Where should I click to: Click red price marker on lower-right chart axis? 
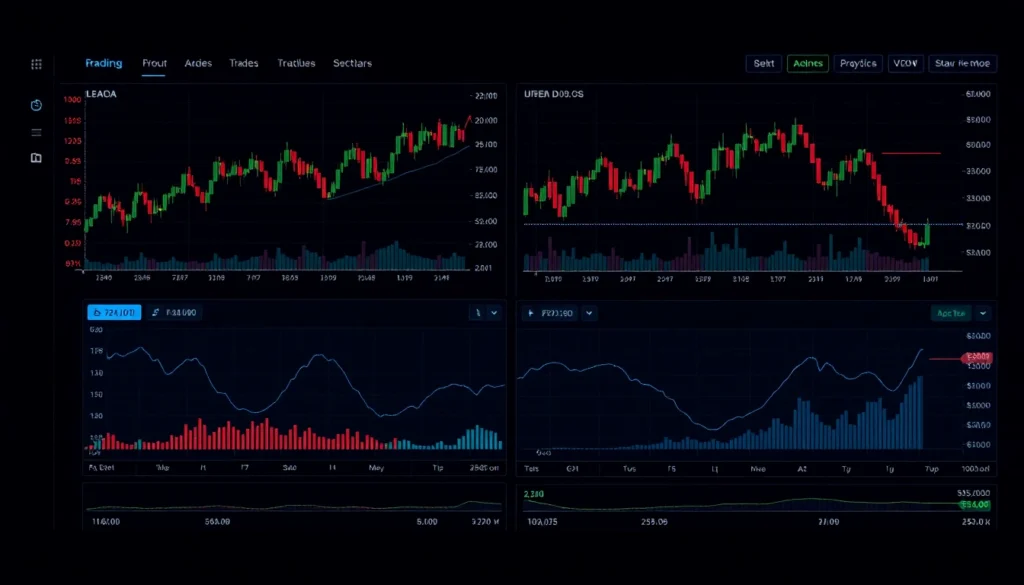click(x=975, y=358)
